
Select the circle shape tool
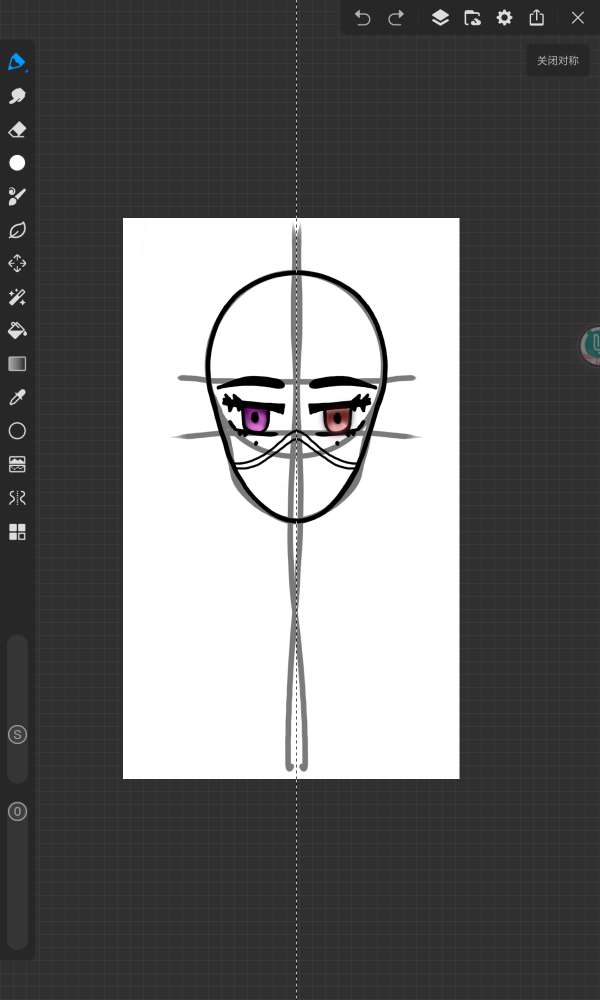coord(17,431)
